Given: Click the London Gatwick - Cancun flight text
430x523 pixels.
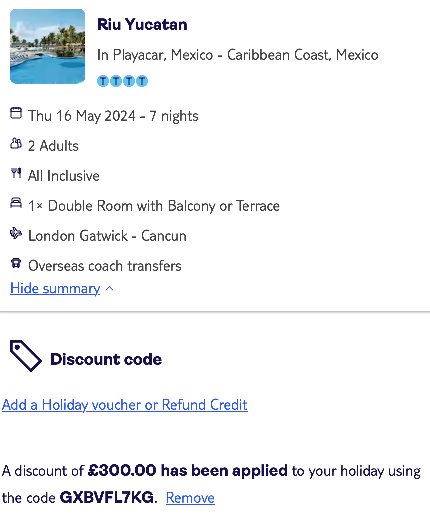Looking at the screenshot, I should pyautogui.click(x=107, y=236).
